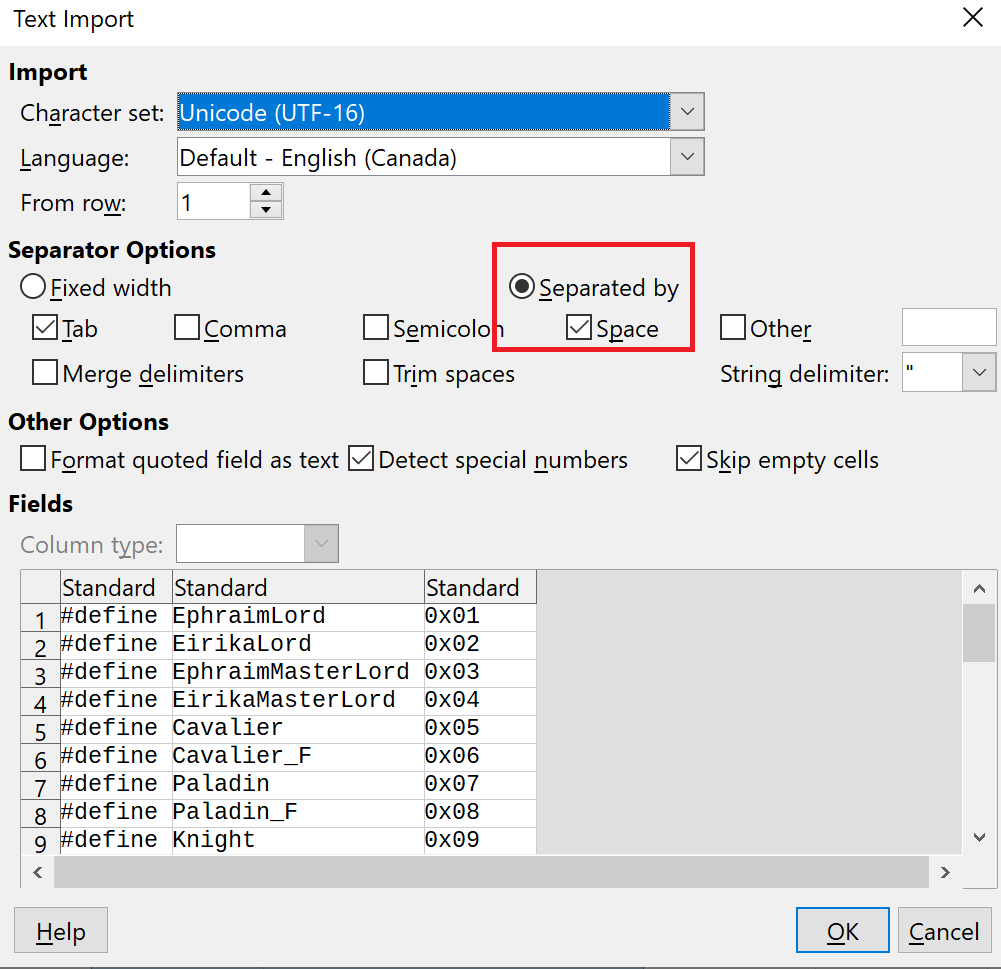Click the preview left scroll arrow
This screenshot has height=969, width=1001.
38,872
